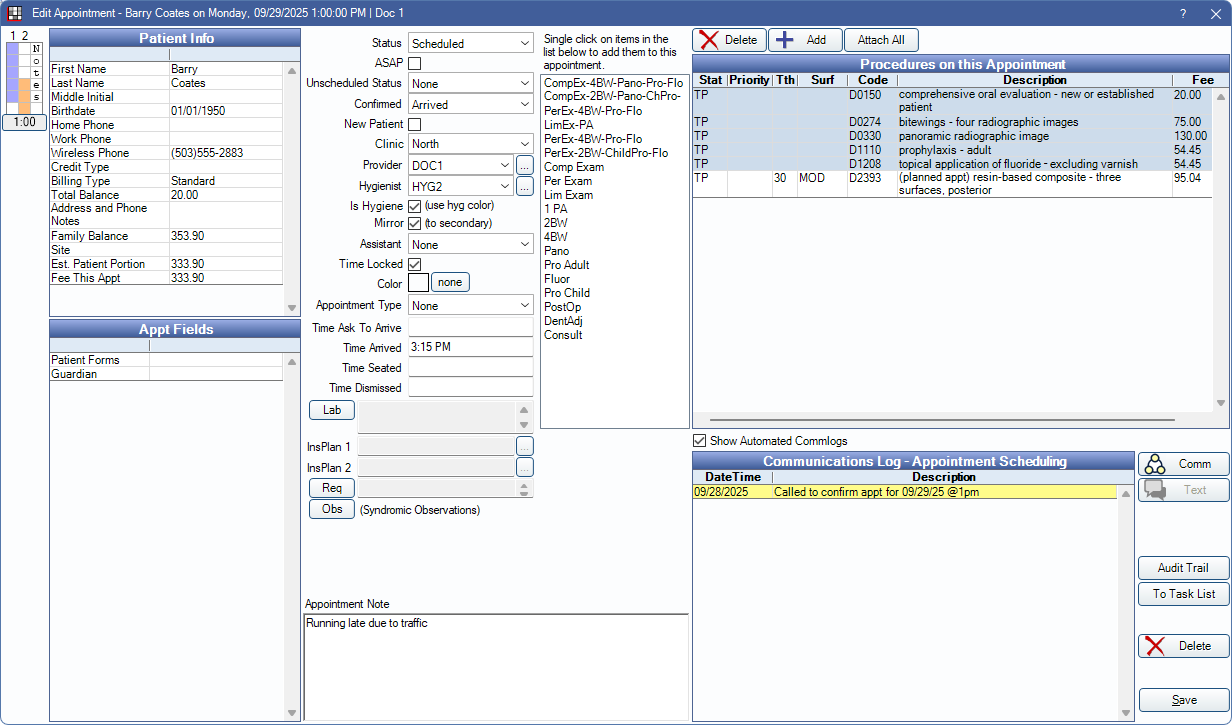Screen dimensions: 1232x725
Task: Select CompEx-4BW-Pano-Pro-Flo from quick add list
Action: click(613, 83)
